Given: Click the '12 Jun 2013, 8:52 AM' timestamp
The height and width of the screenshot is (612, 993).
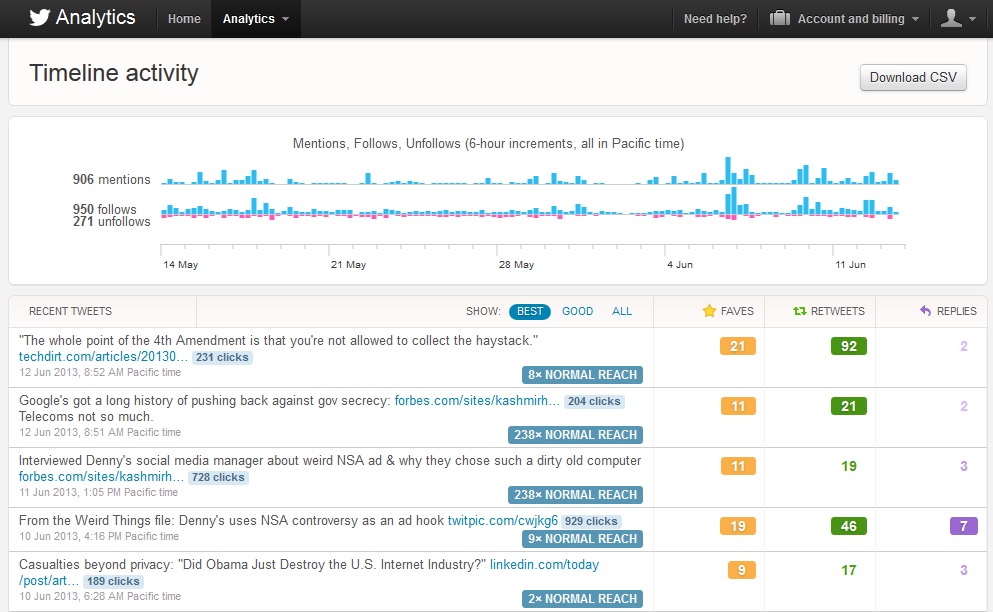Looking at the screenshot, I should coord(100,373).
